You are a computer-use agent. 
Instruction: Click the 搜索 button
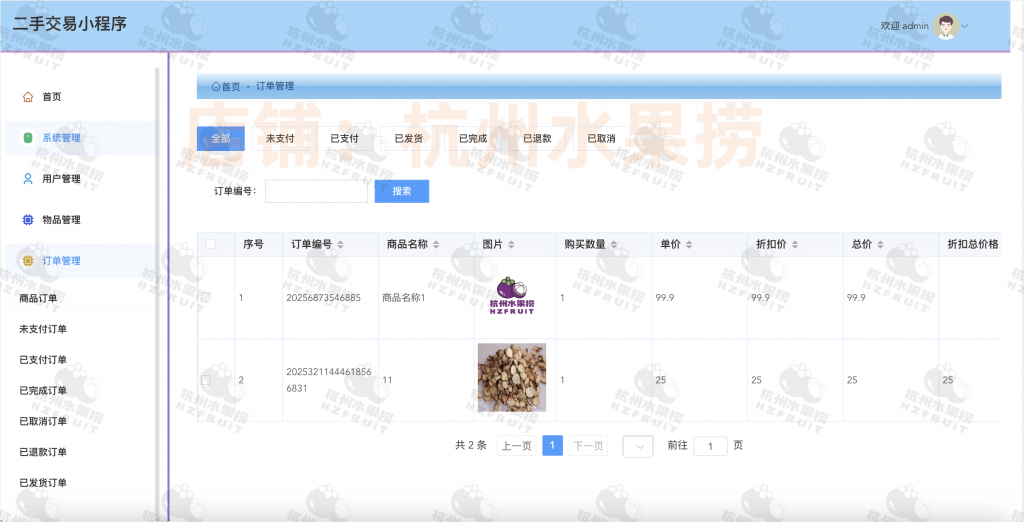click(402, 191)
